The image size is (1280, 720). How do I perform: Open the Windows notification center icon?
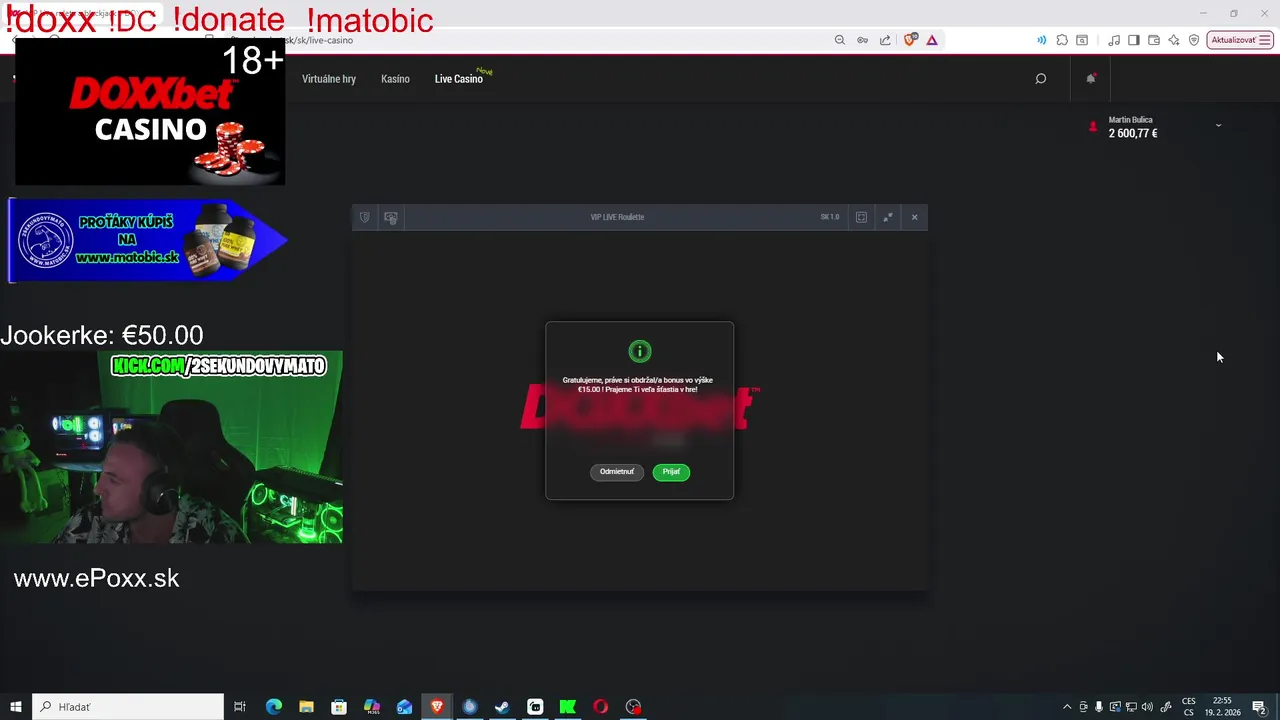(x=1259, y=707)
